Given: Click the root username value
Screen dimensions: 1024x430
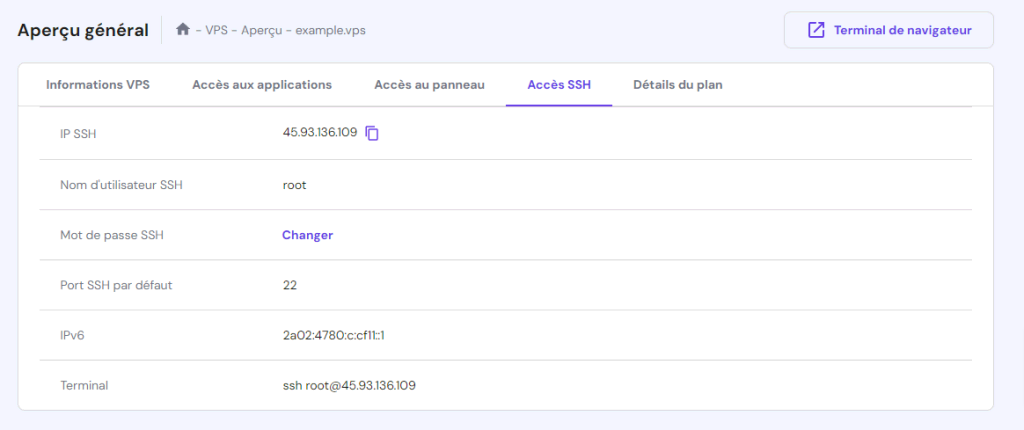Looking at the screenshot, I should (294, 185).
